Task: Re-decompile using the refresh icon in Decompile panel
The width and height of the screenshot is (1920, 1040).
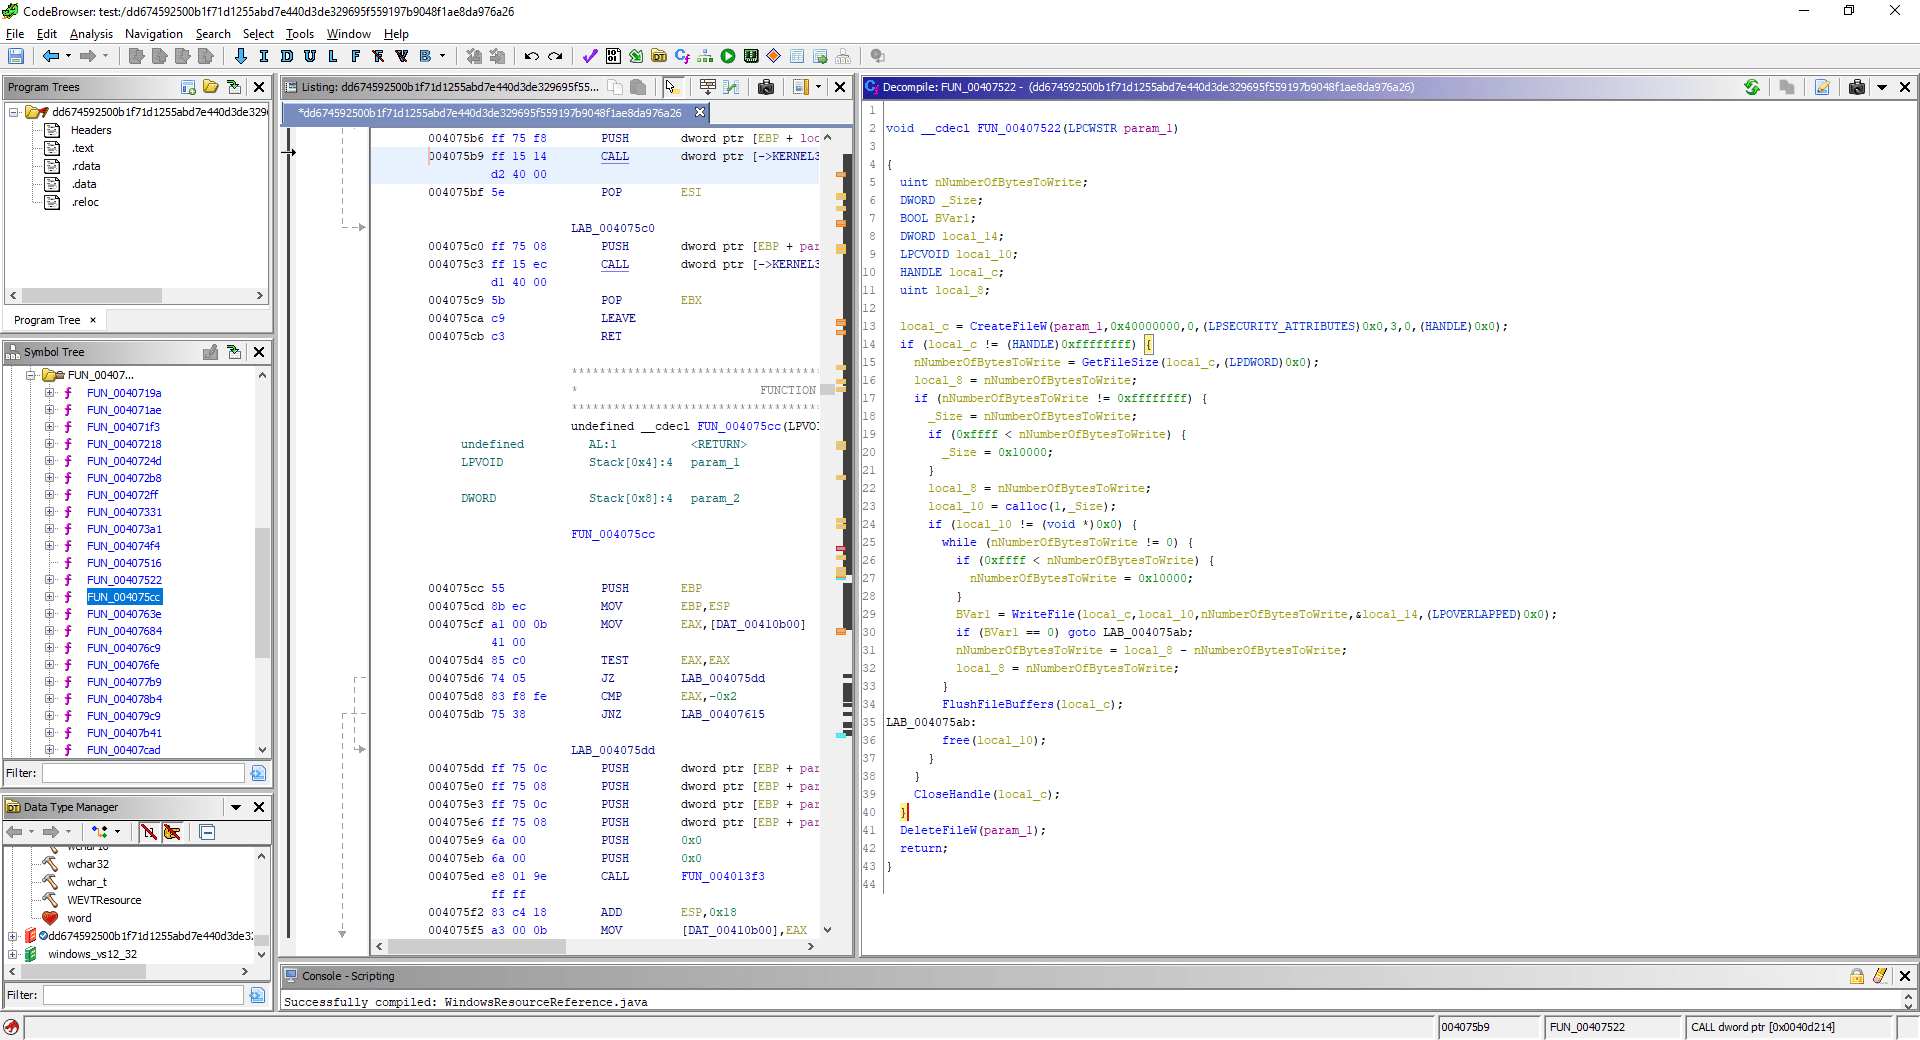Action: coord(1752,88)
